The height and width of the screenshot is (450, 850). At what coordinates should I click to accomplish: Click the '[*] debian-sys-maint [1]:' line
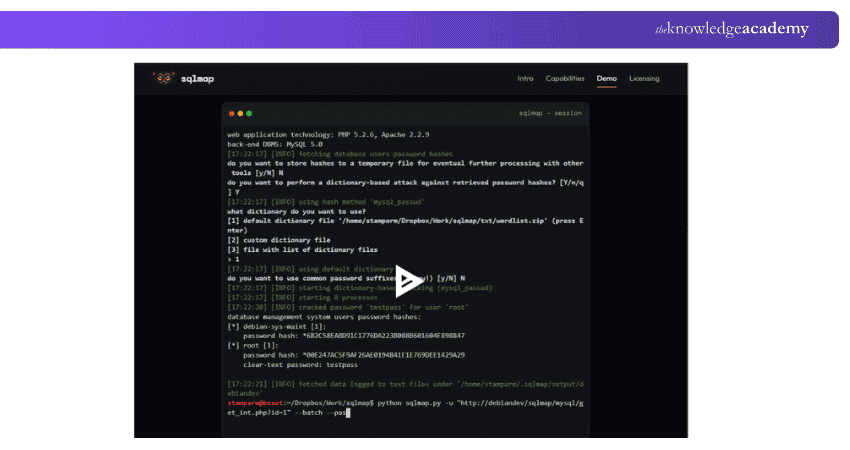(277, 326)
